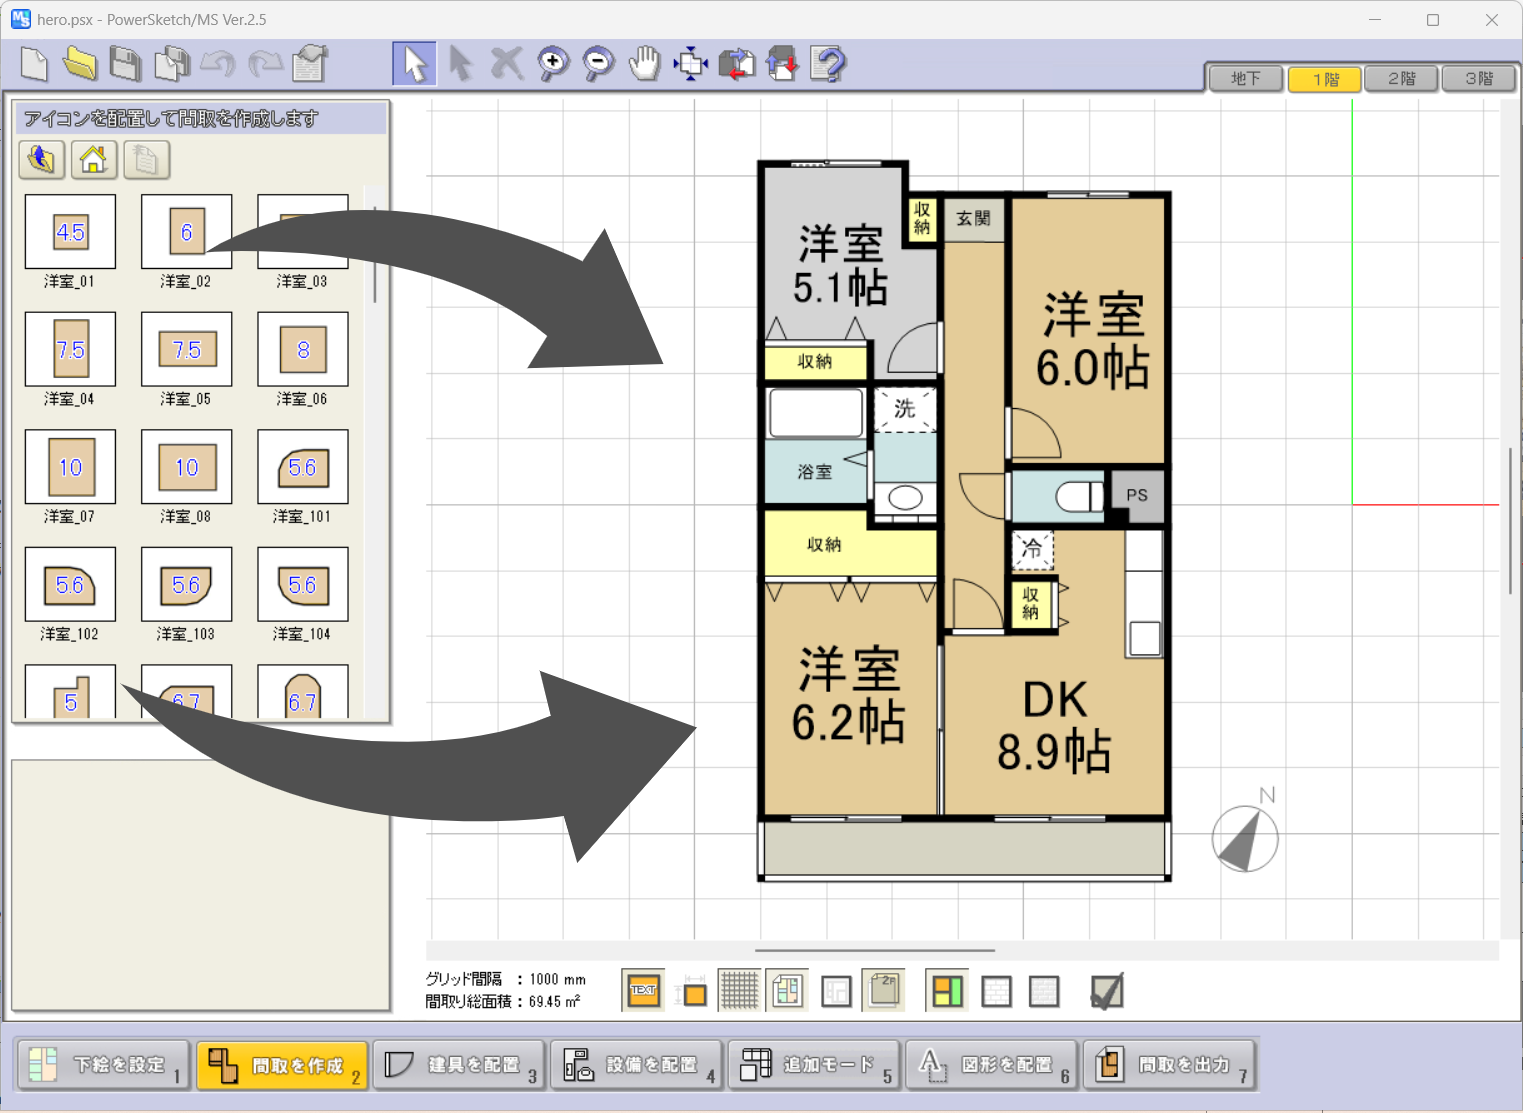The width and height of the screenshot is (1523, 1113).
Task: Click the Undo arrow icon
Action: (x=218, y=63)
